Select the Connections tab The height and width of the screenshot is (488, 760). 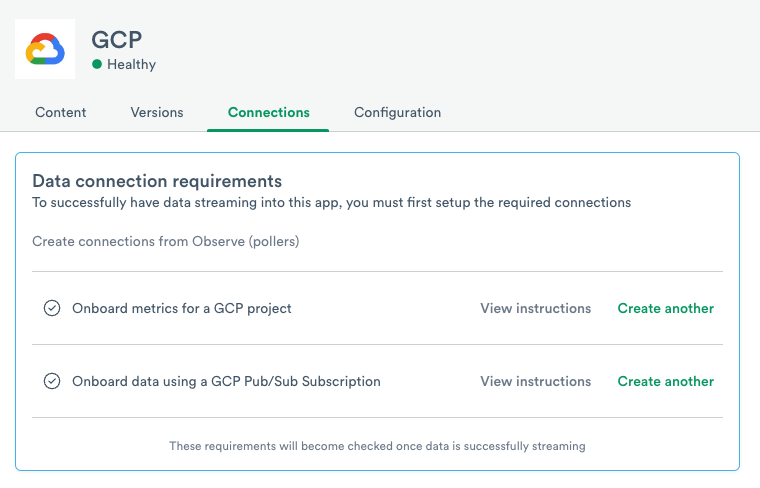[269, 112]
